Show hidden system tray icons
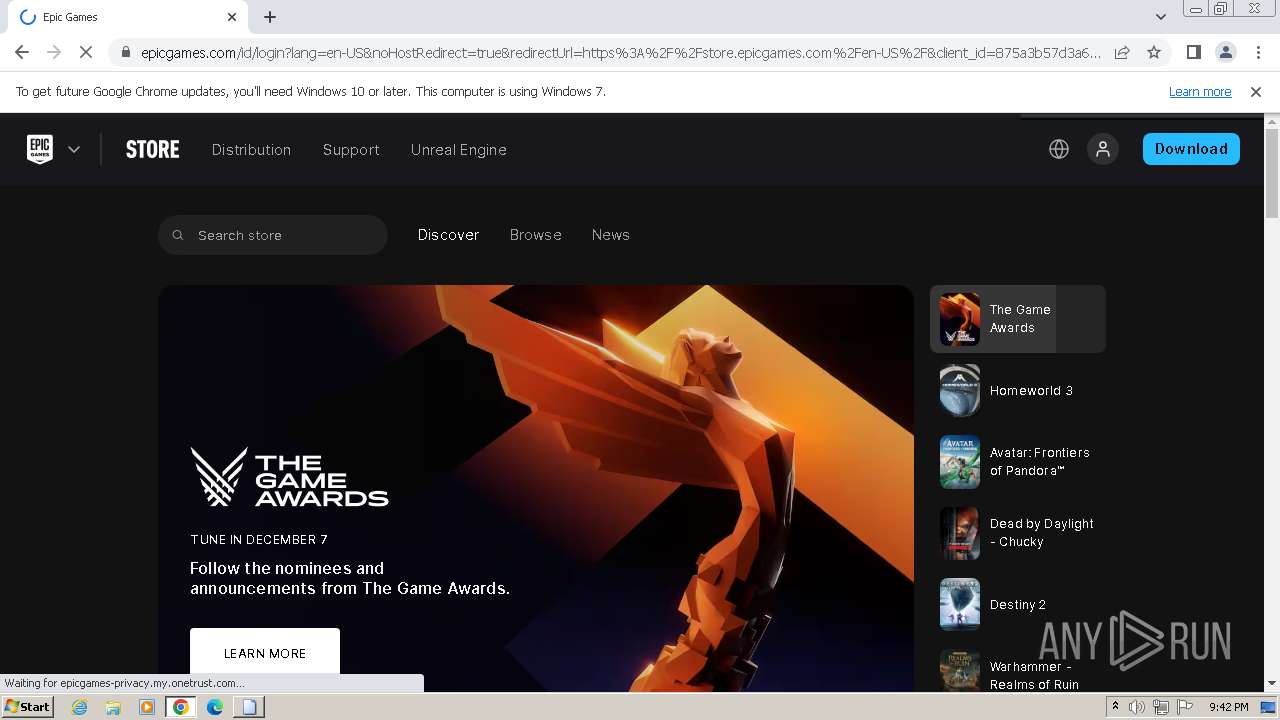 point(1115,707)
